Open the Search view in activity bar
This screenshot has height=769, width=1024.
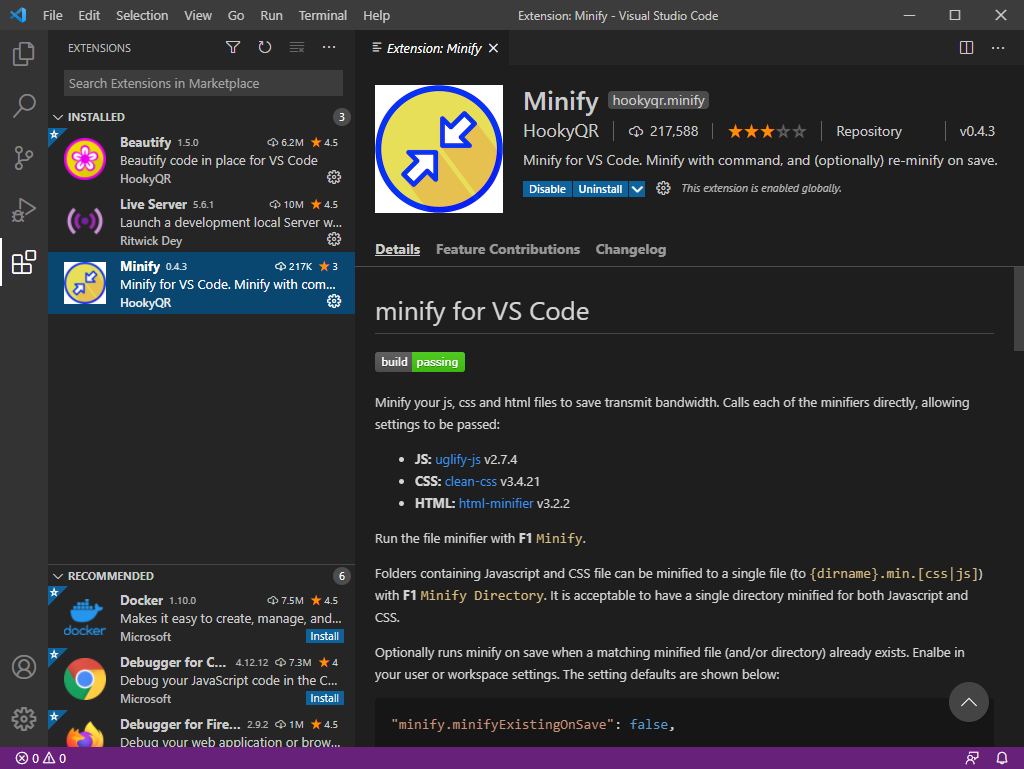tap(24, 106)
